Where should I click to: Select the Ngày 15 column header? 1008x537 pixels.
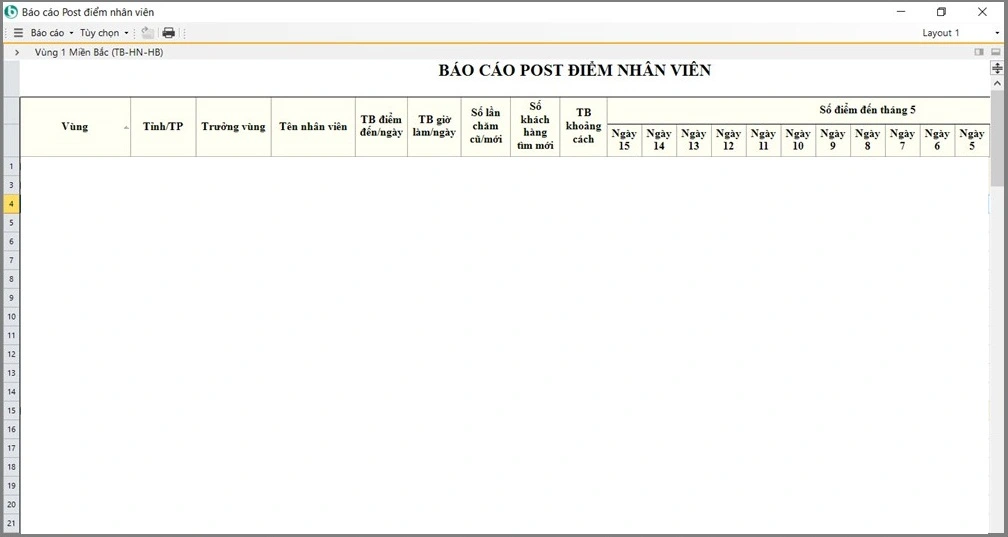coord(624,140)
